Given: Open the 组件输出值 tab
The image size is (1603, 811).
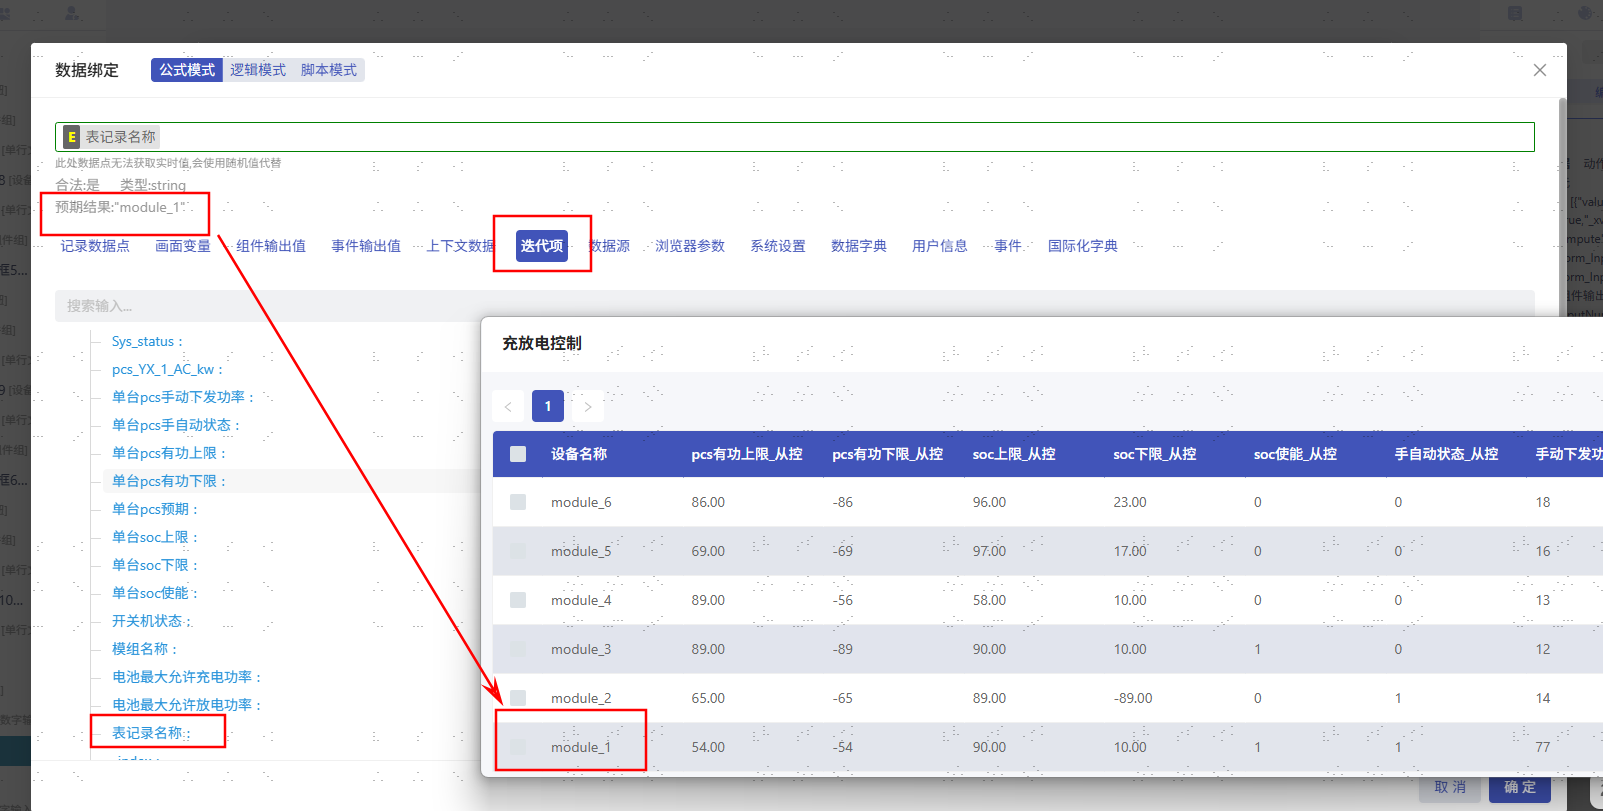Looking at the screenshot, I should pyautogui.click(x=271, y=246).
